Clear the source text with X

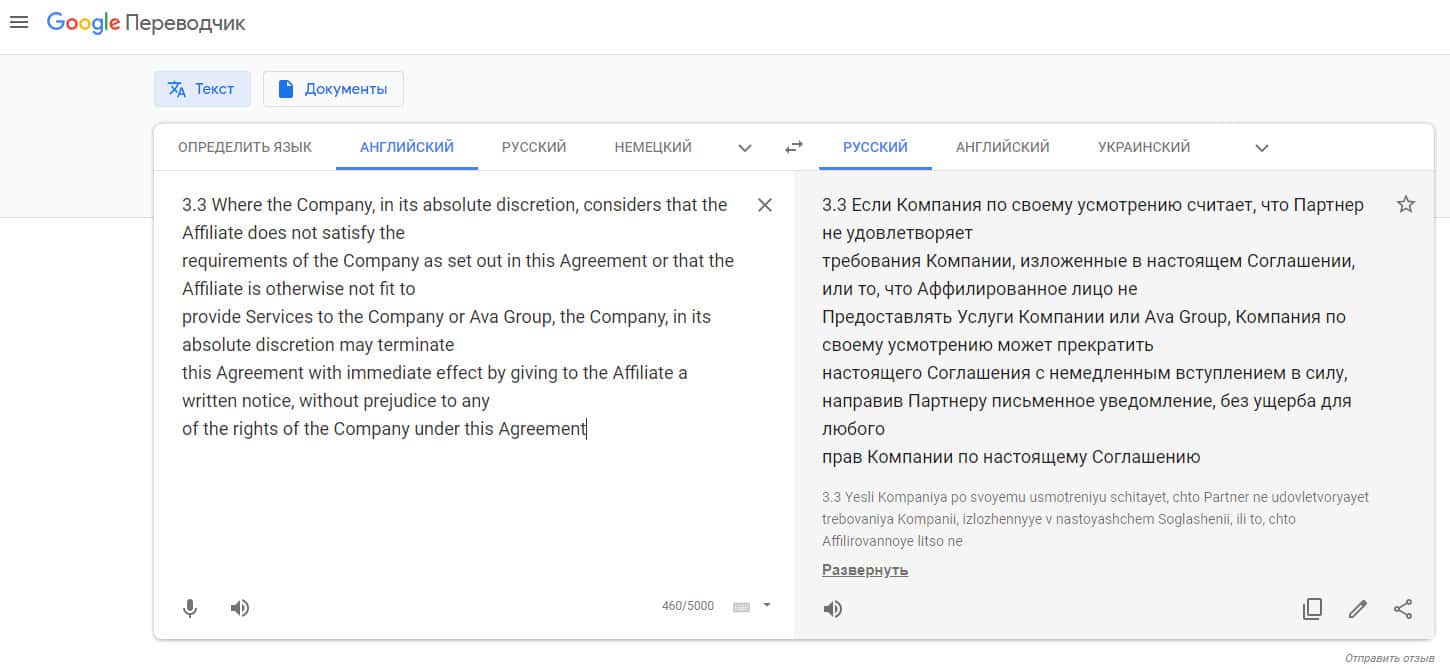[765, 205]
